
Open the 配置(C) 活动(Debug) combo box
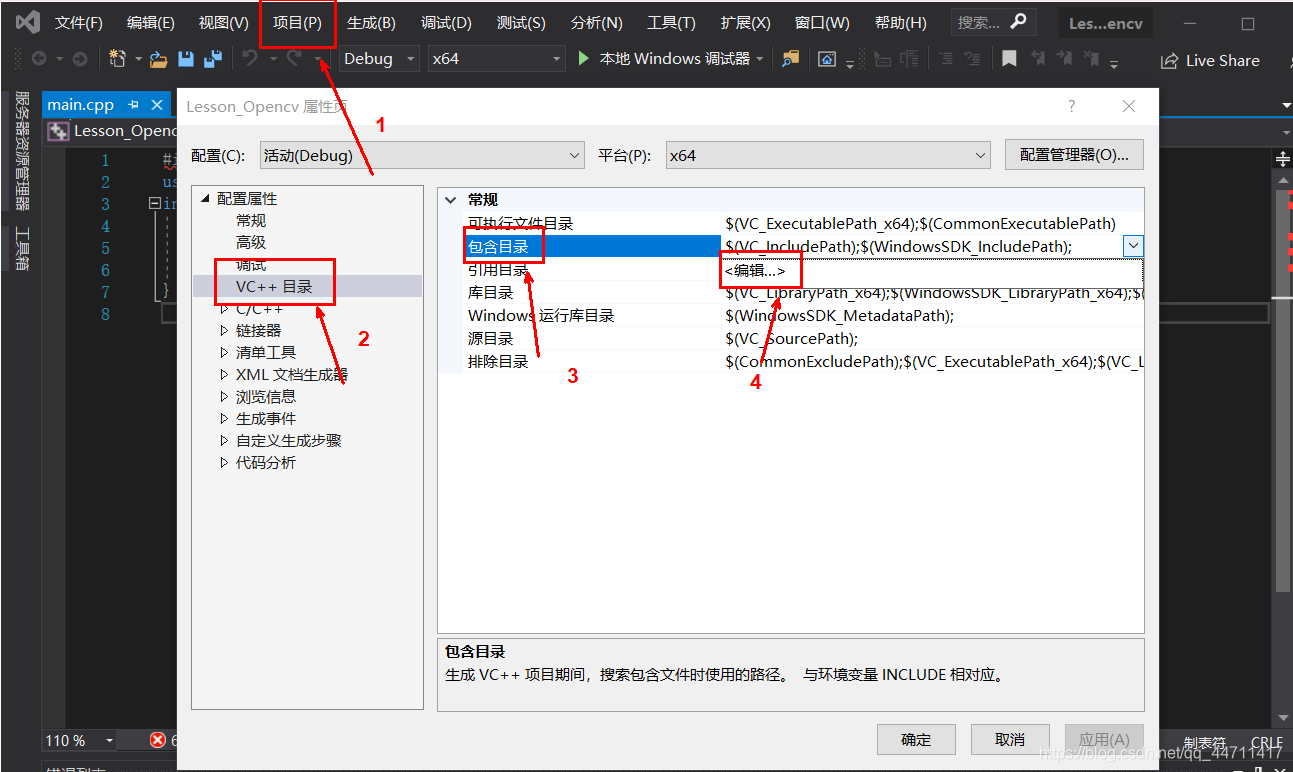point(422,155)
